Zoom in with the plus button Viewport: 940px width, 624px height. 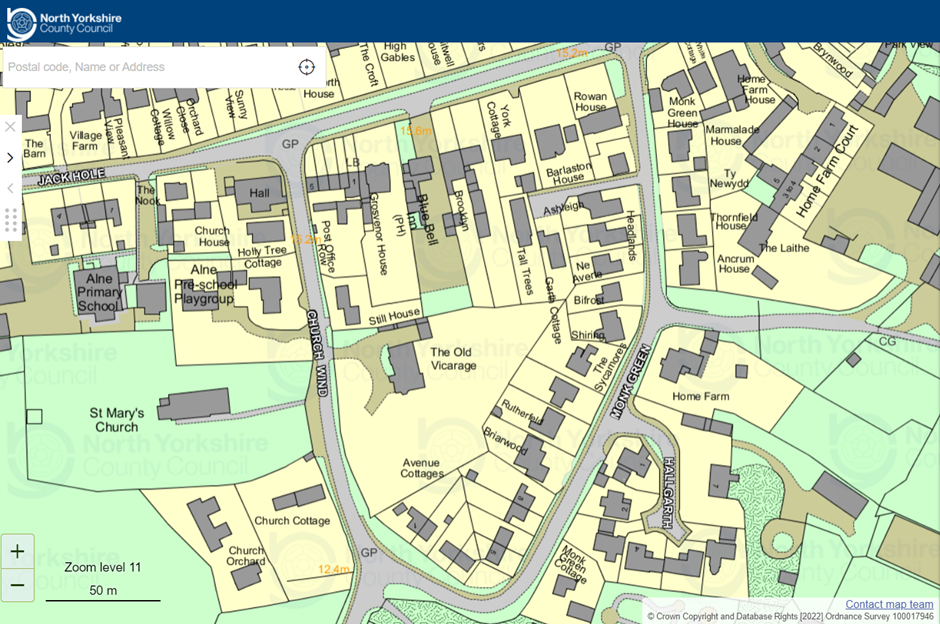click(17, 551)
